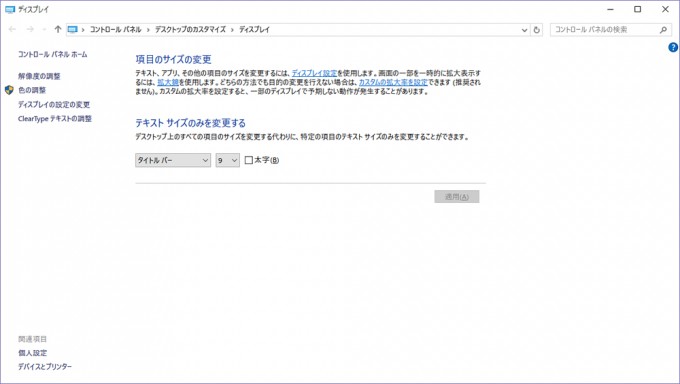Viewport: 680px width, 384px height.
Task: Open the タイトル バー item dropdown
Action: click(x=173, y=160)
